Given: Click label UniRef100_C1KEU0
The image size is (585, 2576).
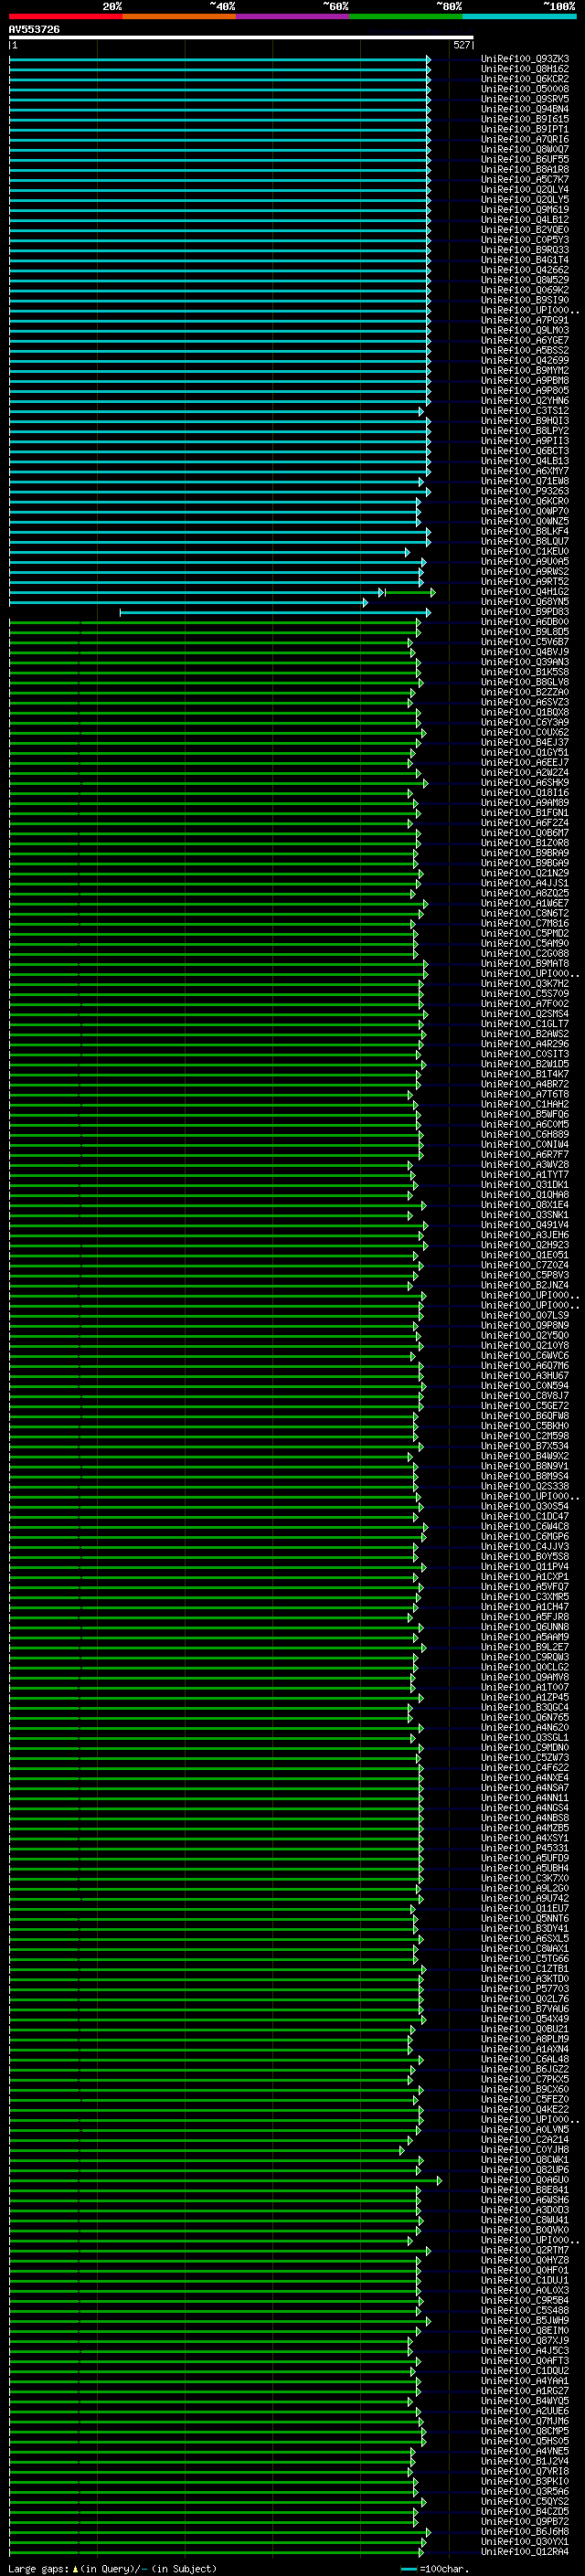Looking at the screenshot, I should pos(525,551).
